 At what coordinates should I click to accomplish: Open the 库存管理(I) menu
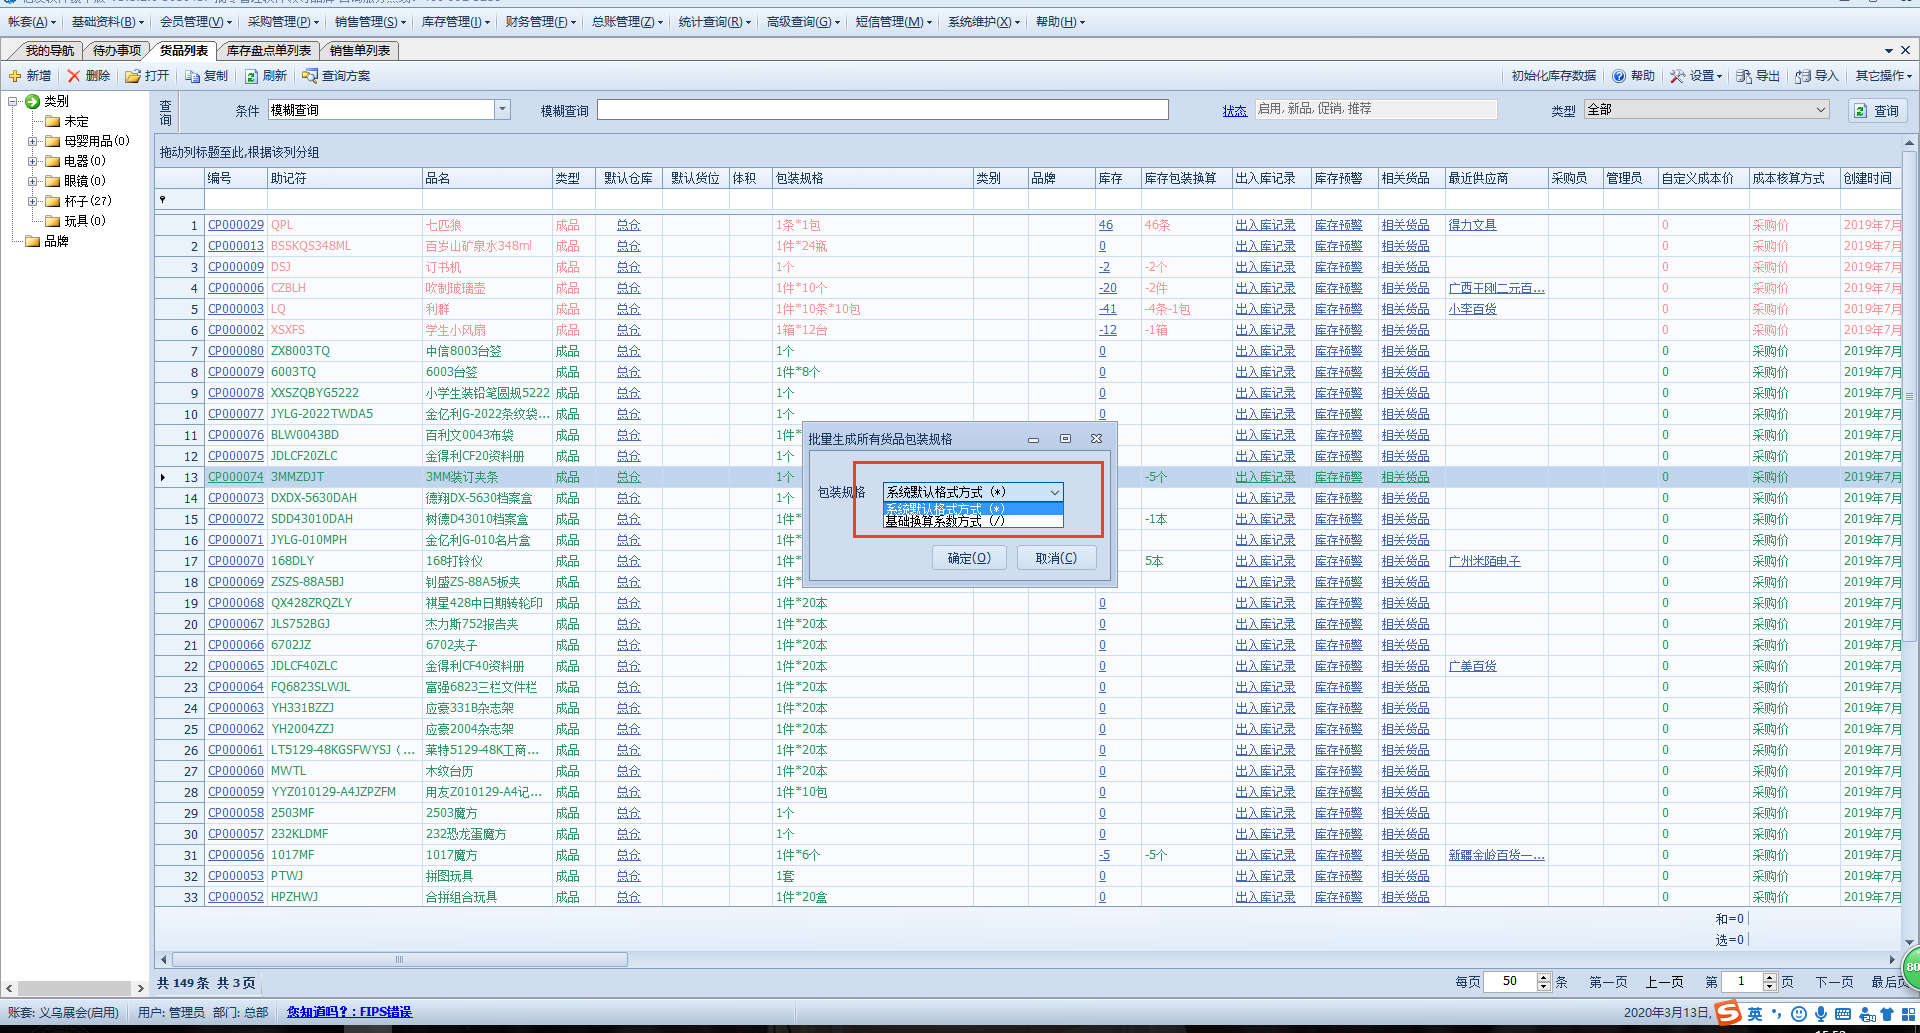tap(455, 22)
